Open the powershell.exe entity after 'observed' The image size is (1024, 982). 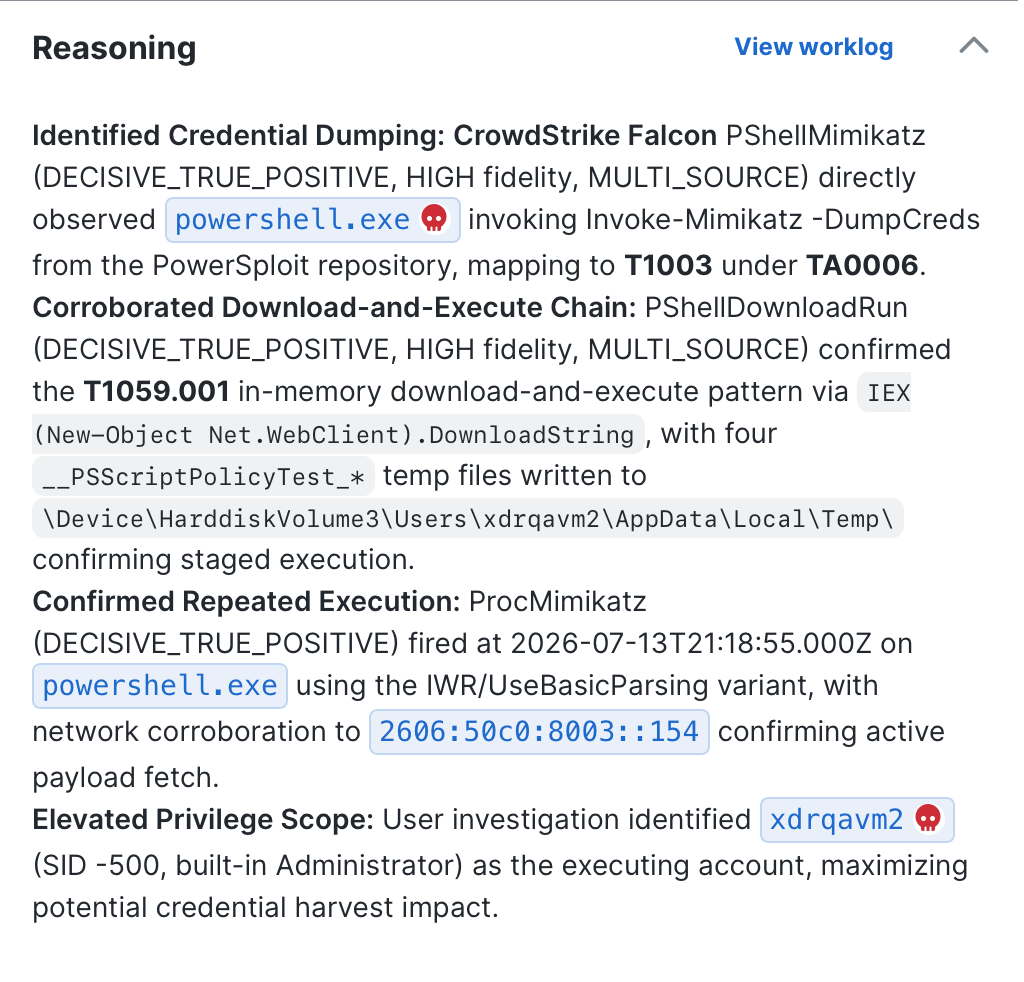tap(313, 219)
